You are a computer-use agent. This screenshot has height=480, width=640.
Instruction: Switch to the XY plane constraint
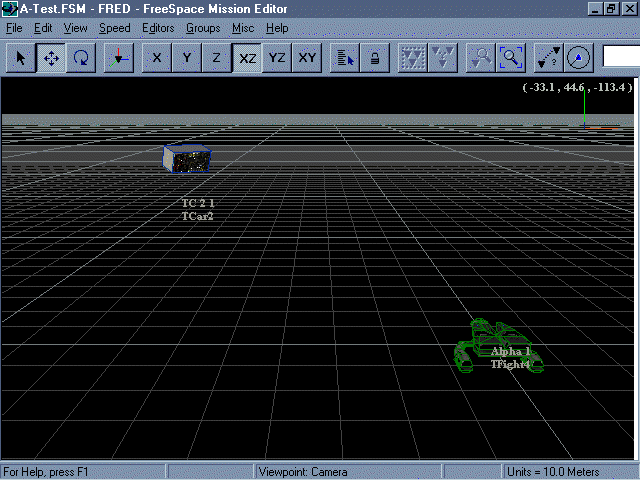click(307, 58)
